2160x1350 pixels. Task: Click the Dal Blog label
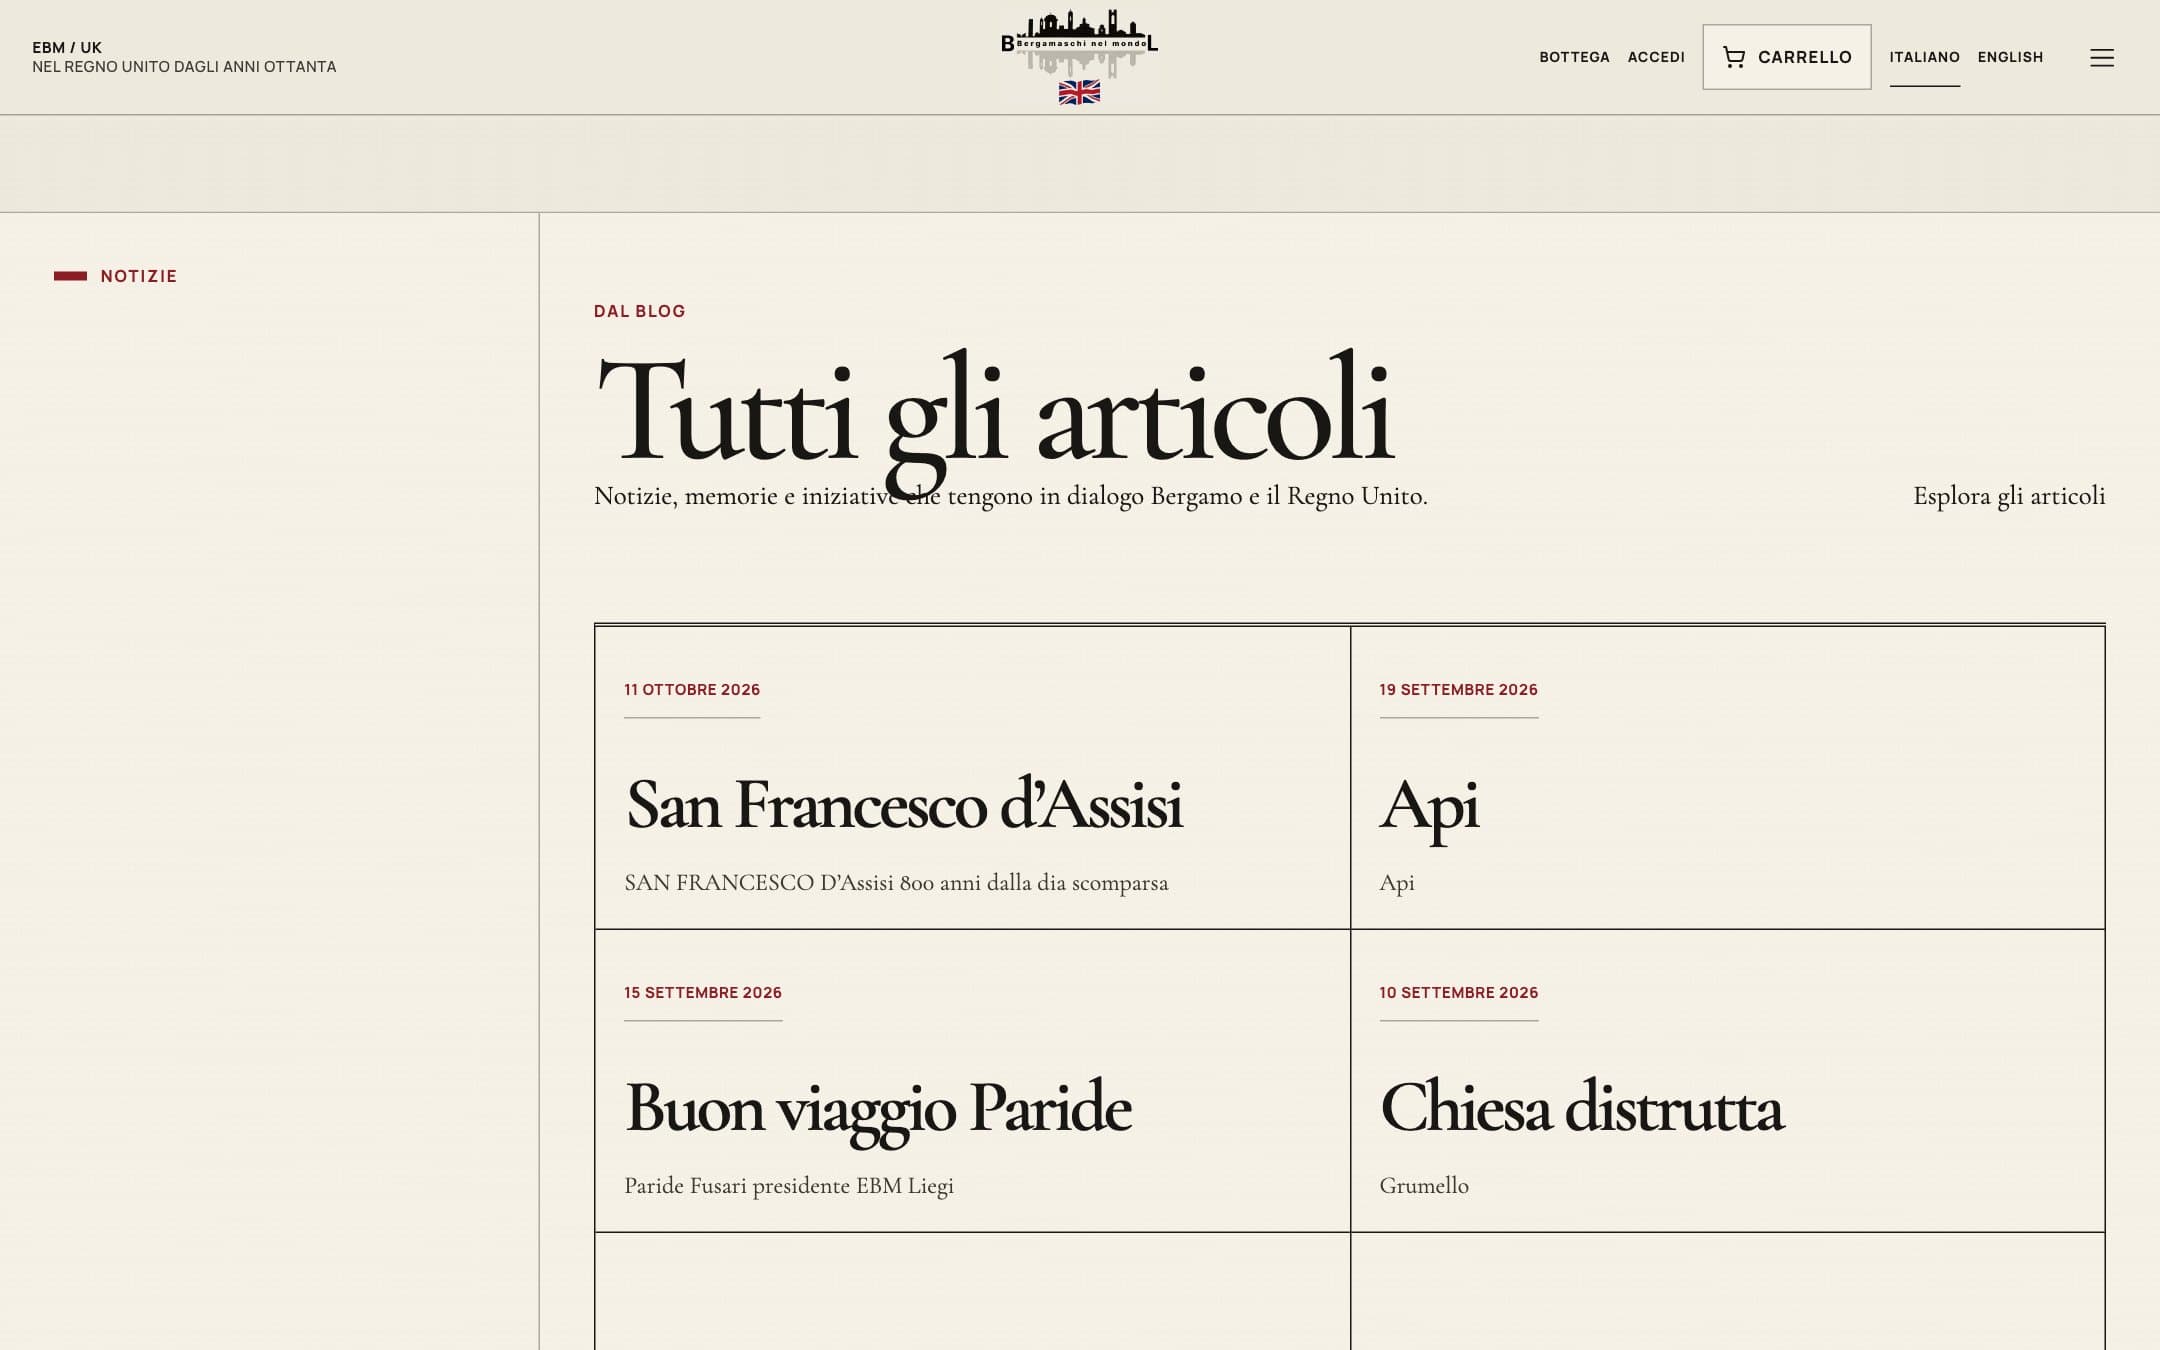(x=639, y=311)
